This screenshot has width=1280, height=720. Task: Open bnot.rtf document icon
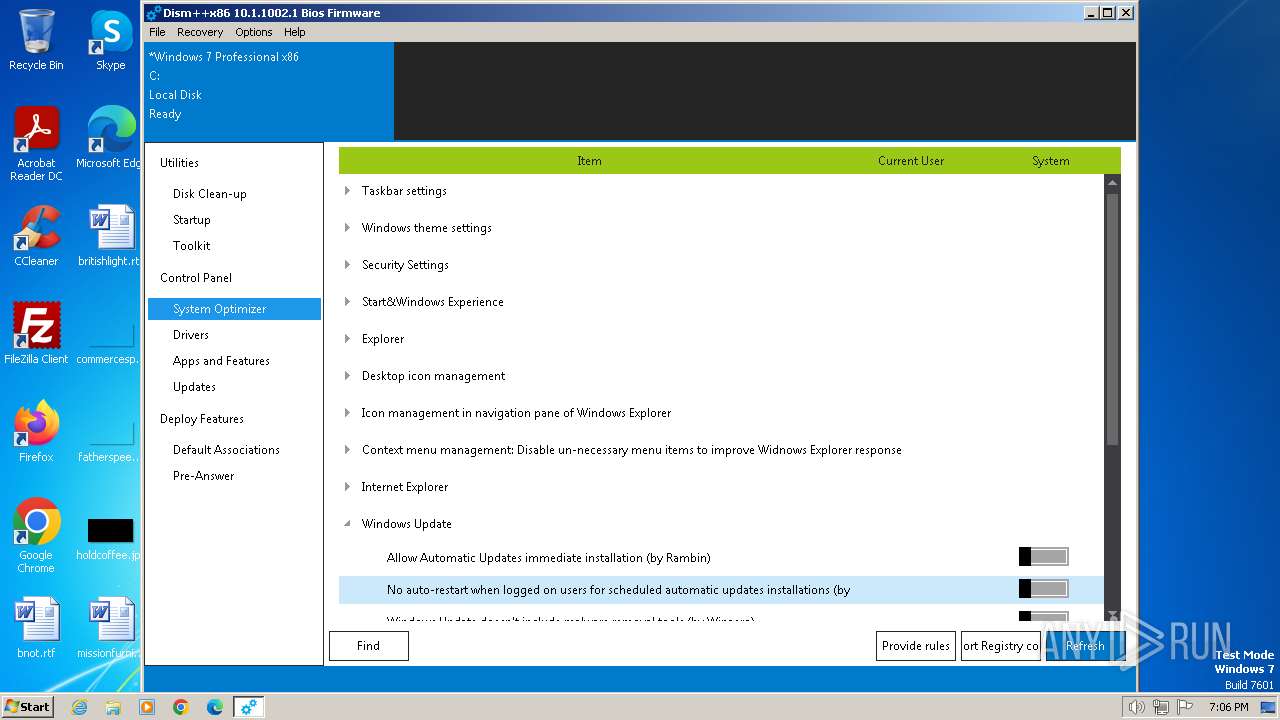point(36,628)
